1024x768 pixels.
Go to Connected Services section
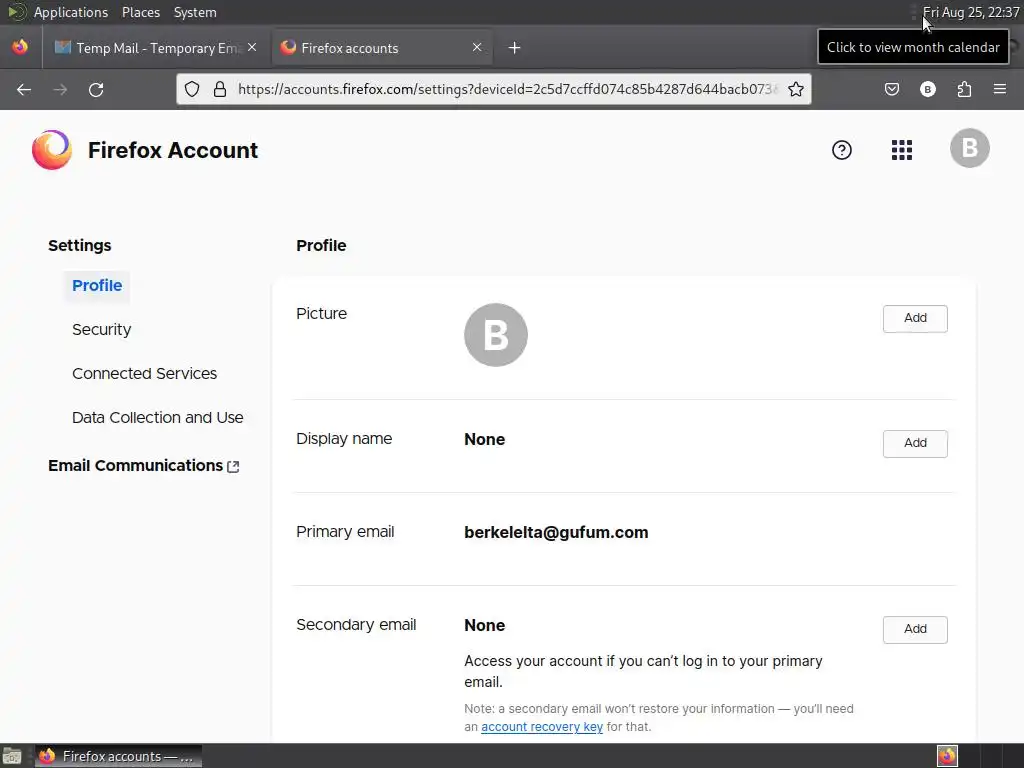144,374
